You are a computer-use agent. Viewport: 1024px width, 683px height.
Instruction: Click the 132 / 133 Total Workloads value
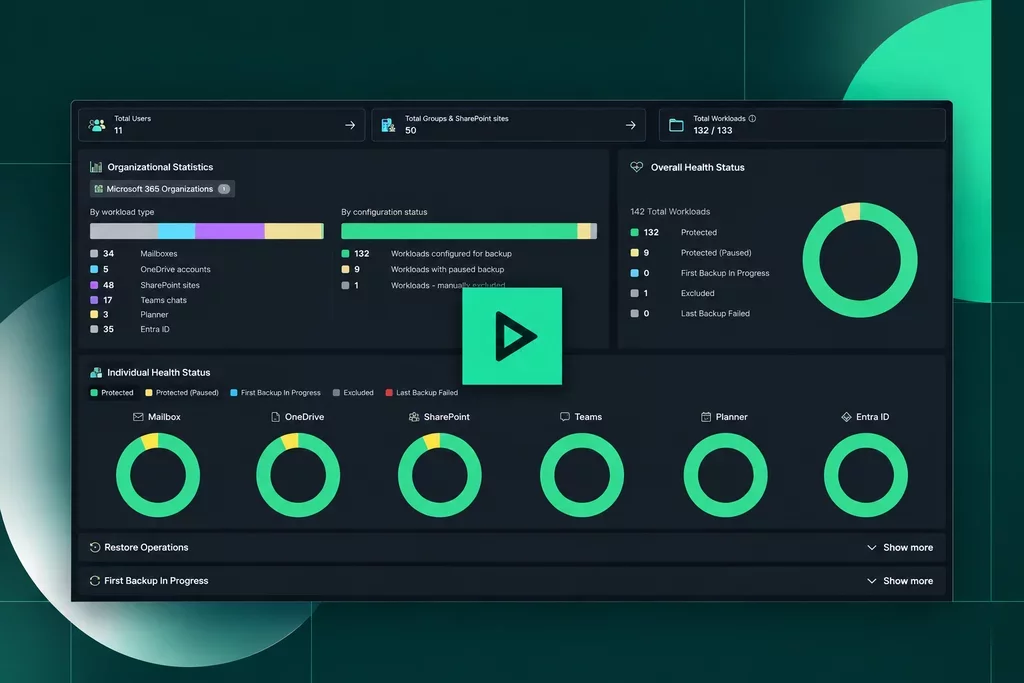712,131
